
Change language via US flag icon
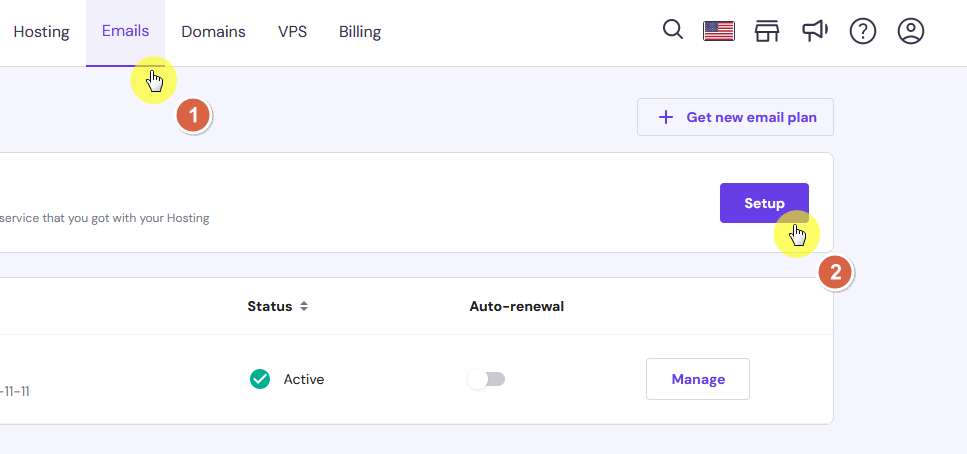click(718, 31)
